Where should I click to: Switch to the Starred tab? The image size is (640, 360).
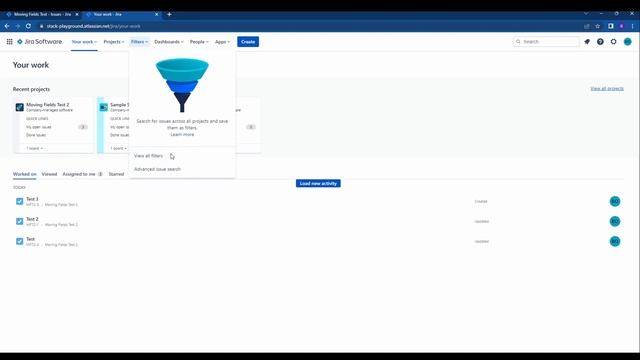coord(116,174)
